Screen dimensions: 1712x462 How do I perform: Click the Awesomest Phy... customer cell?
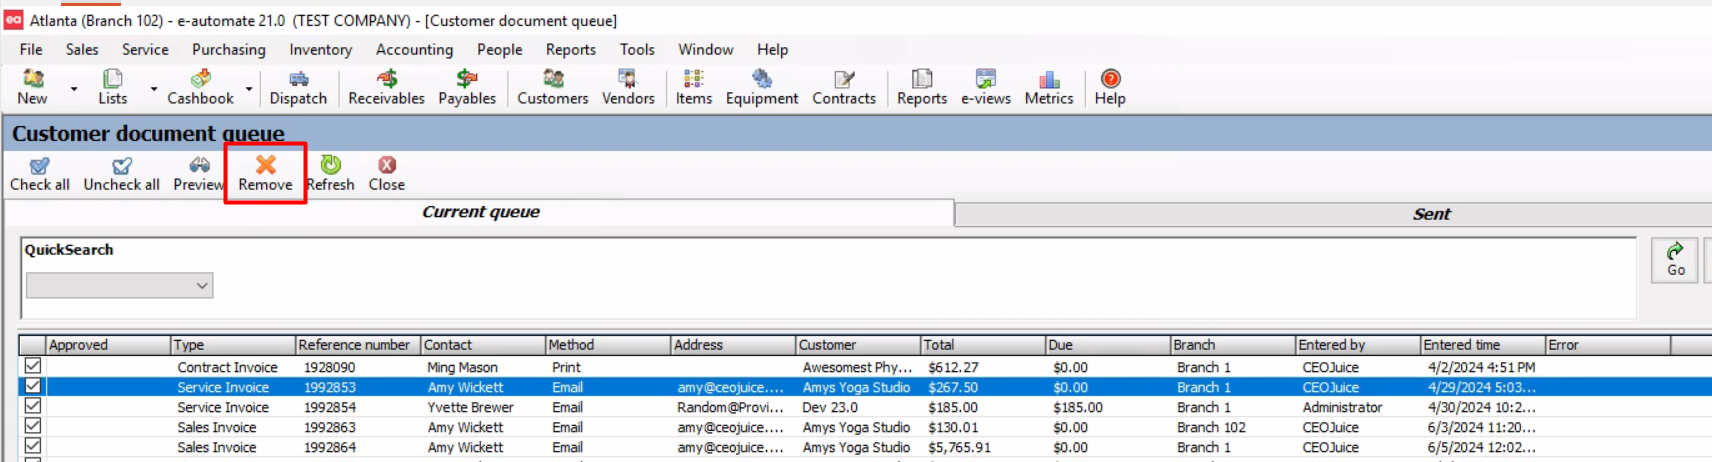tap(858, 367)
